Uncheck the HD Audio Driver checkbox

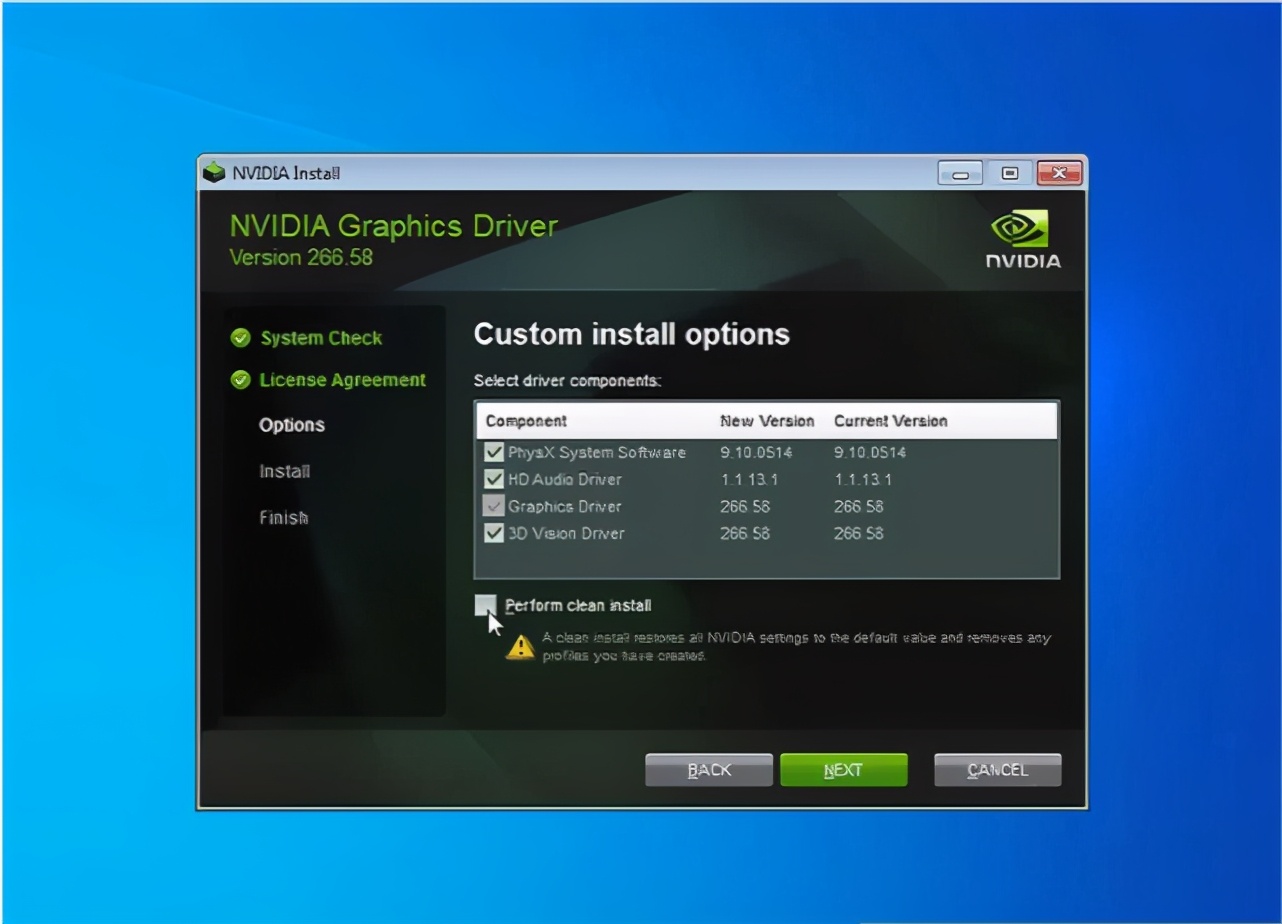(x=493, y=479)
